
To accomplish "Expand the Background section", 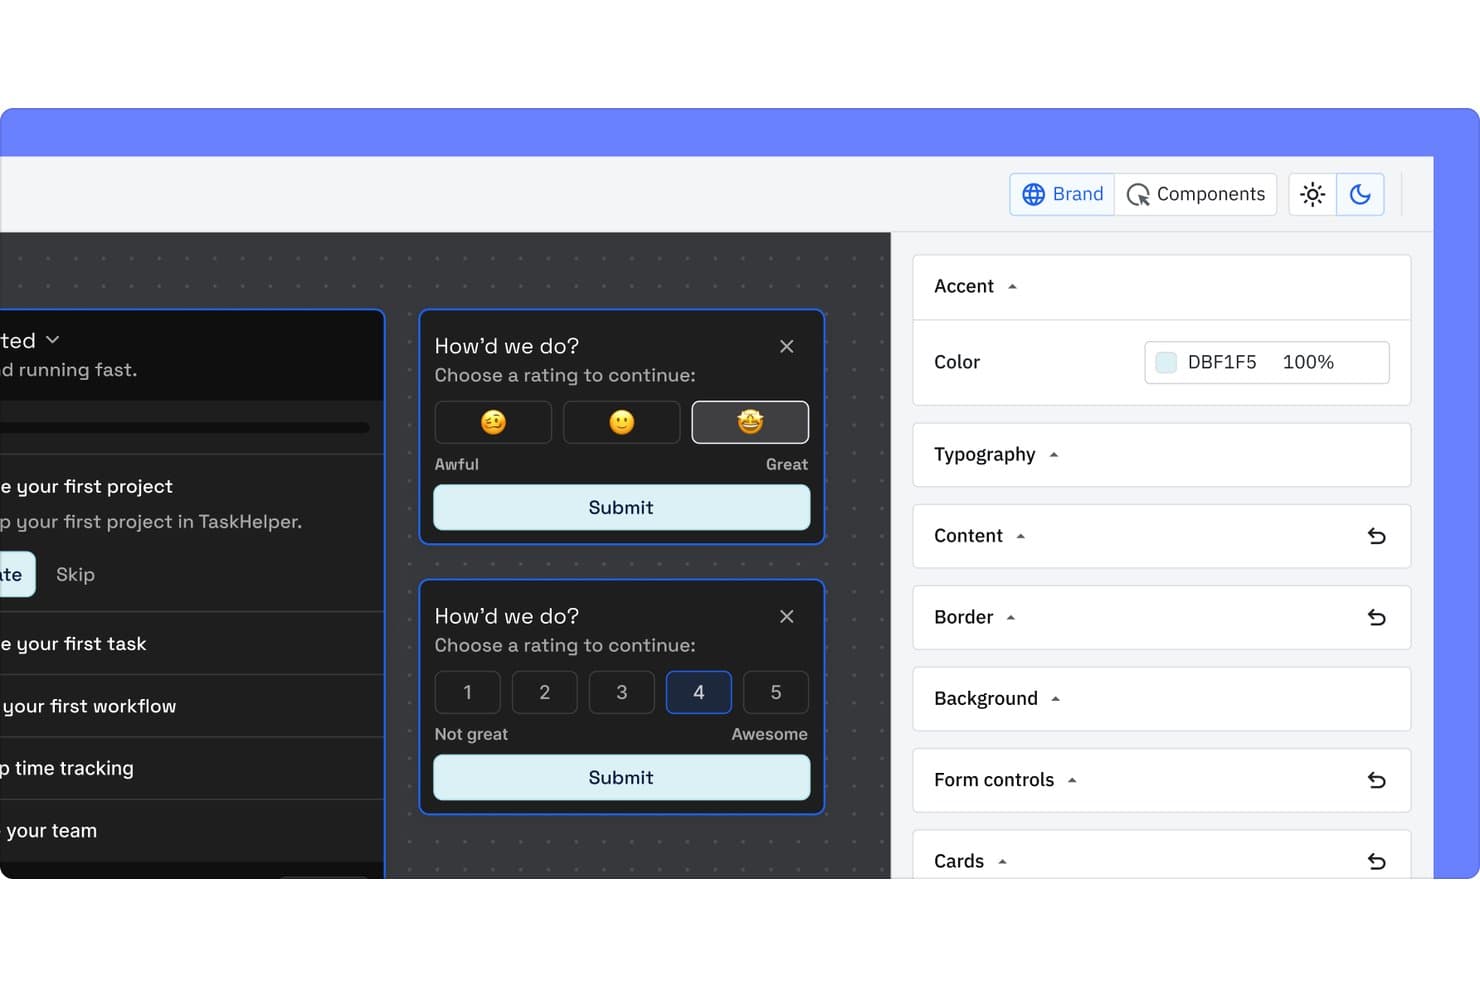I will click(1162, 699).
